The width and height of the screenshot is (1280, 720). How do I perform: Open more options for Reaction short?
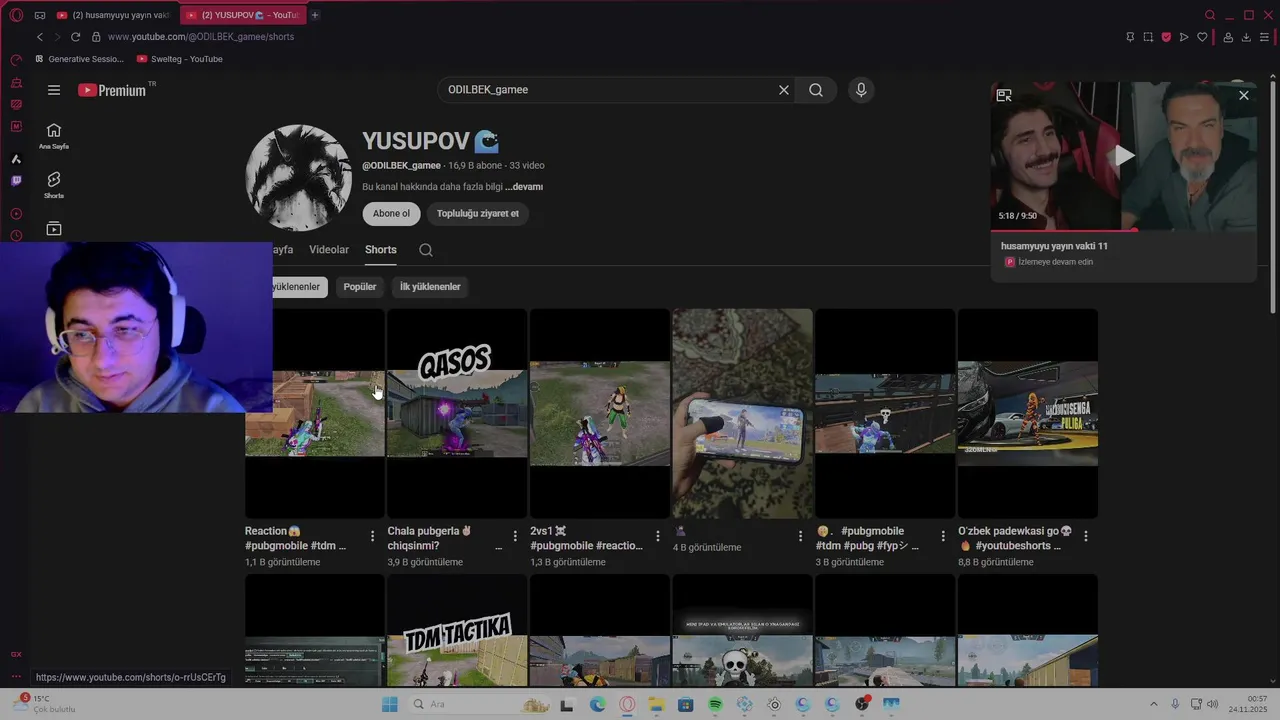(x=372, y=537)
